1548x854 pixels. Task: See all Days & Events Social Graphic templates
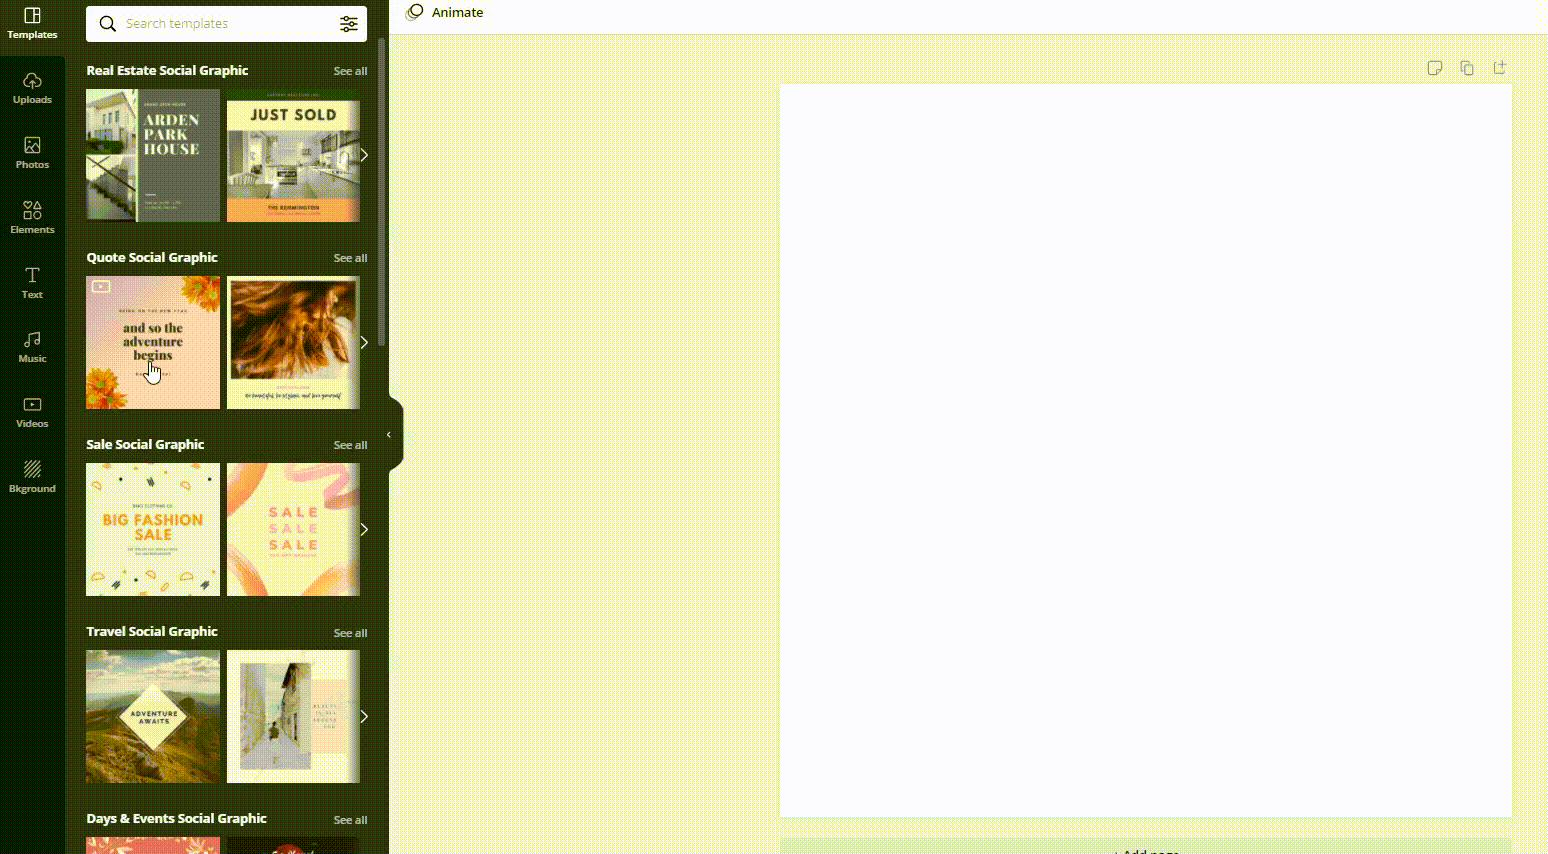click(x=350, y=820)
